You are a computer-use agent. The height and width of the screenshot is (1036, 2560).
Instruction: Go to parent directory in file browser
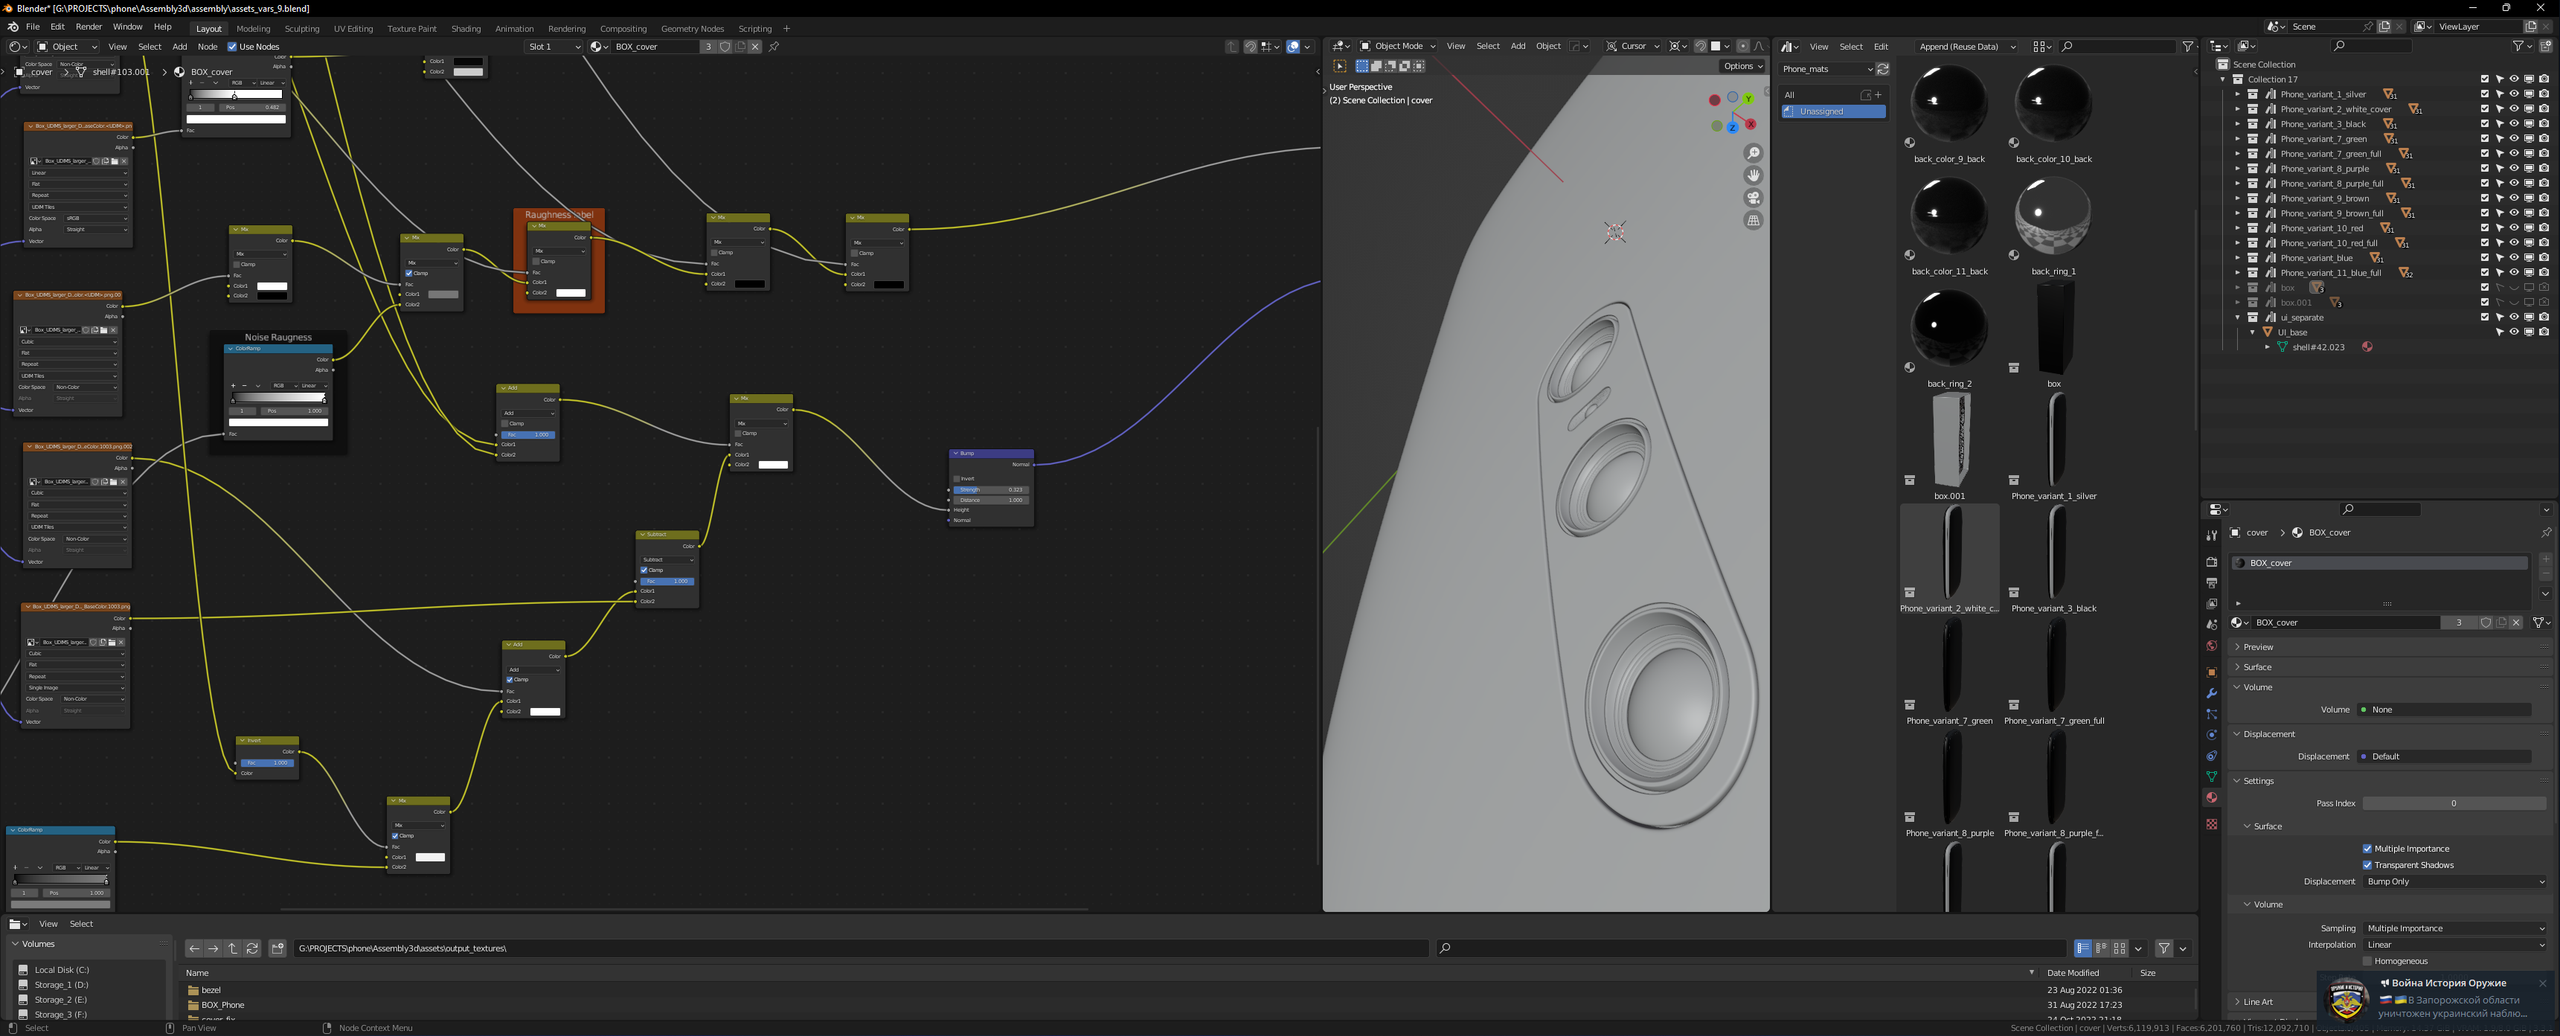[x=232, y=948]
